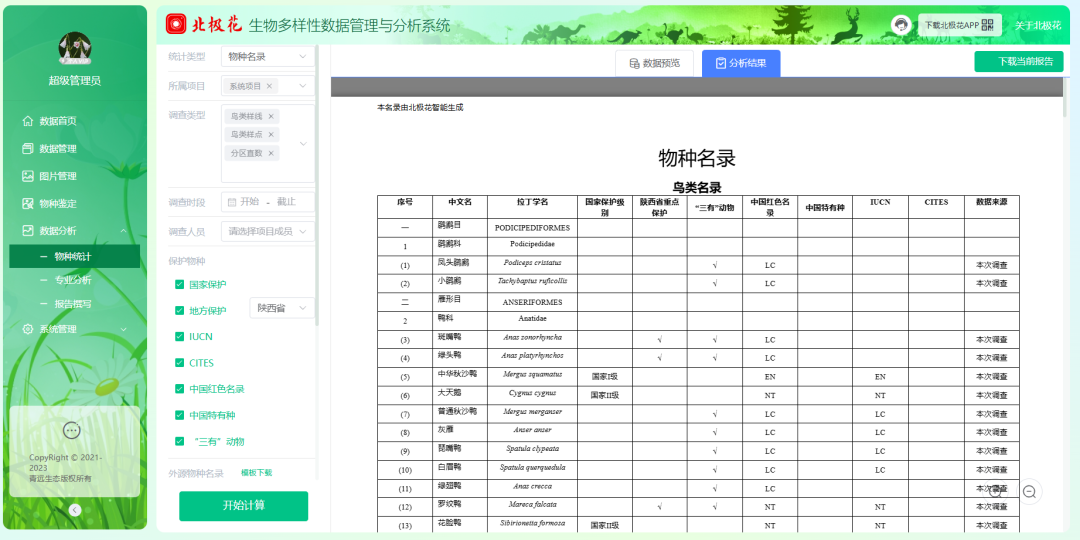Click the 模板下载 link
1080x540 pixels.
pos(256,472)
